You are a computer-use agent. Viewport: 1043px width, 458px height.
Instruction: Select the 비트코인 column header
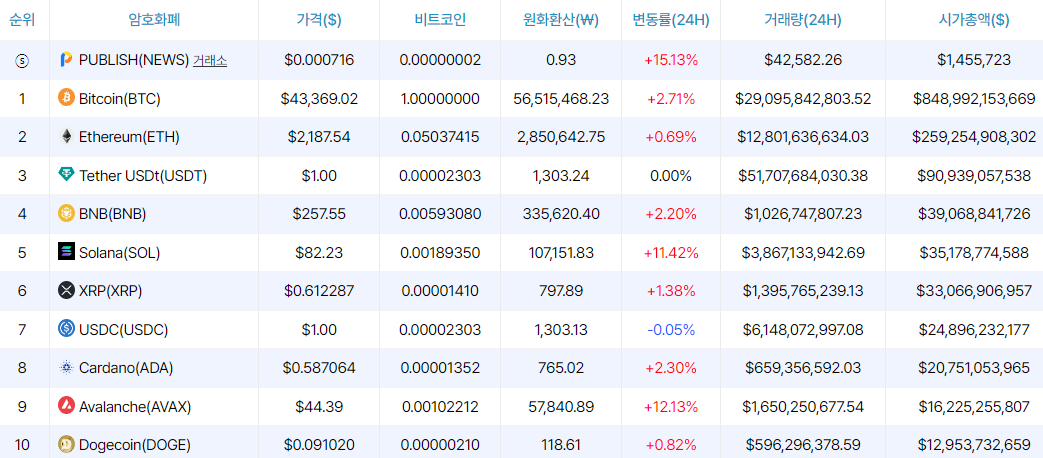440,19
